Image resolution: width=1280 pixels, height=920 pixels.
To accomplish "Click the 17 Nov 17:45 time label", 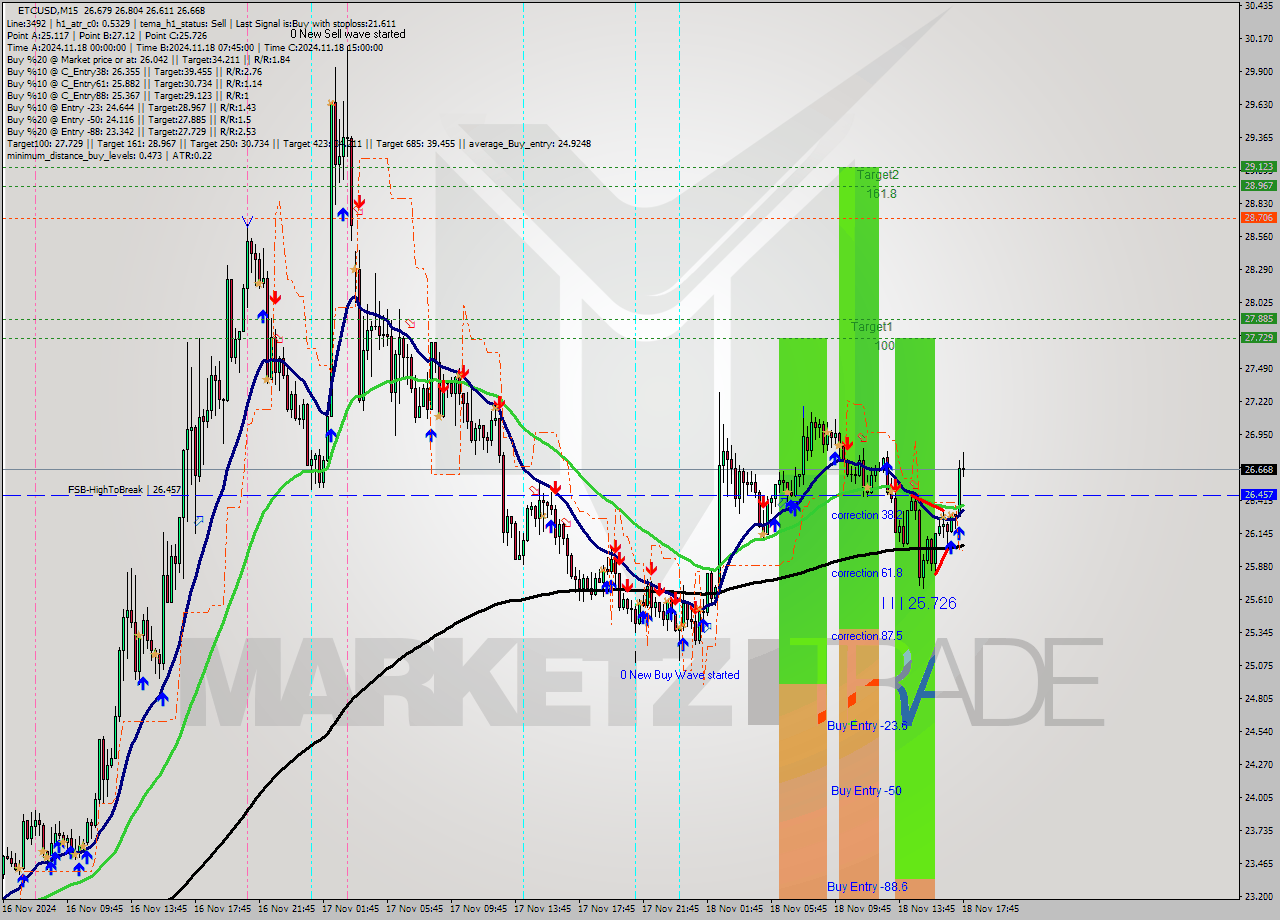I will pos(606,909).
